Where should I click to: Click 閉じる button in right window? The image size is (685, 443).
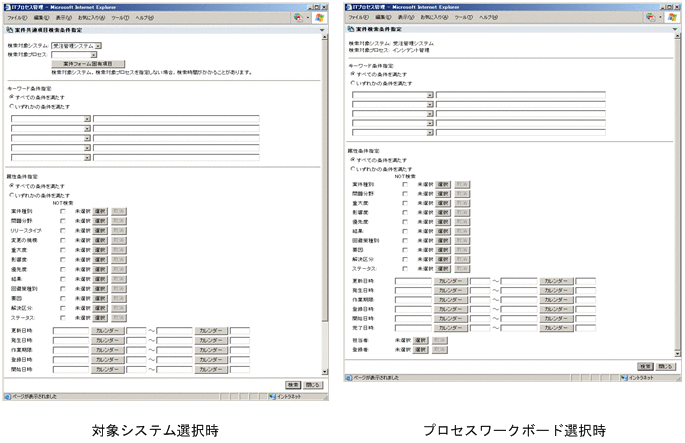click(x=665, y=367)
